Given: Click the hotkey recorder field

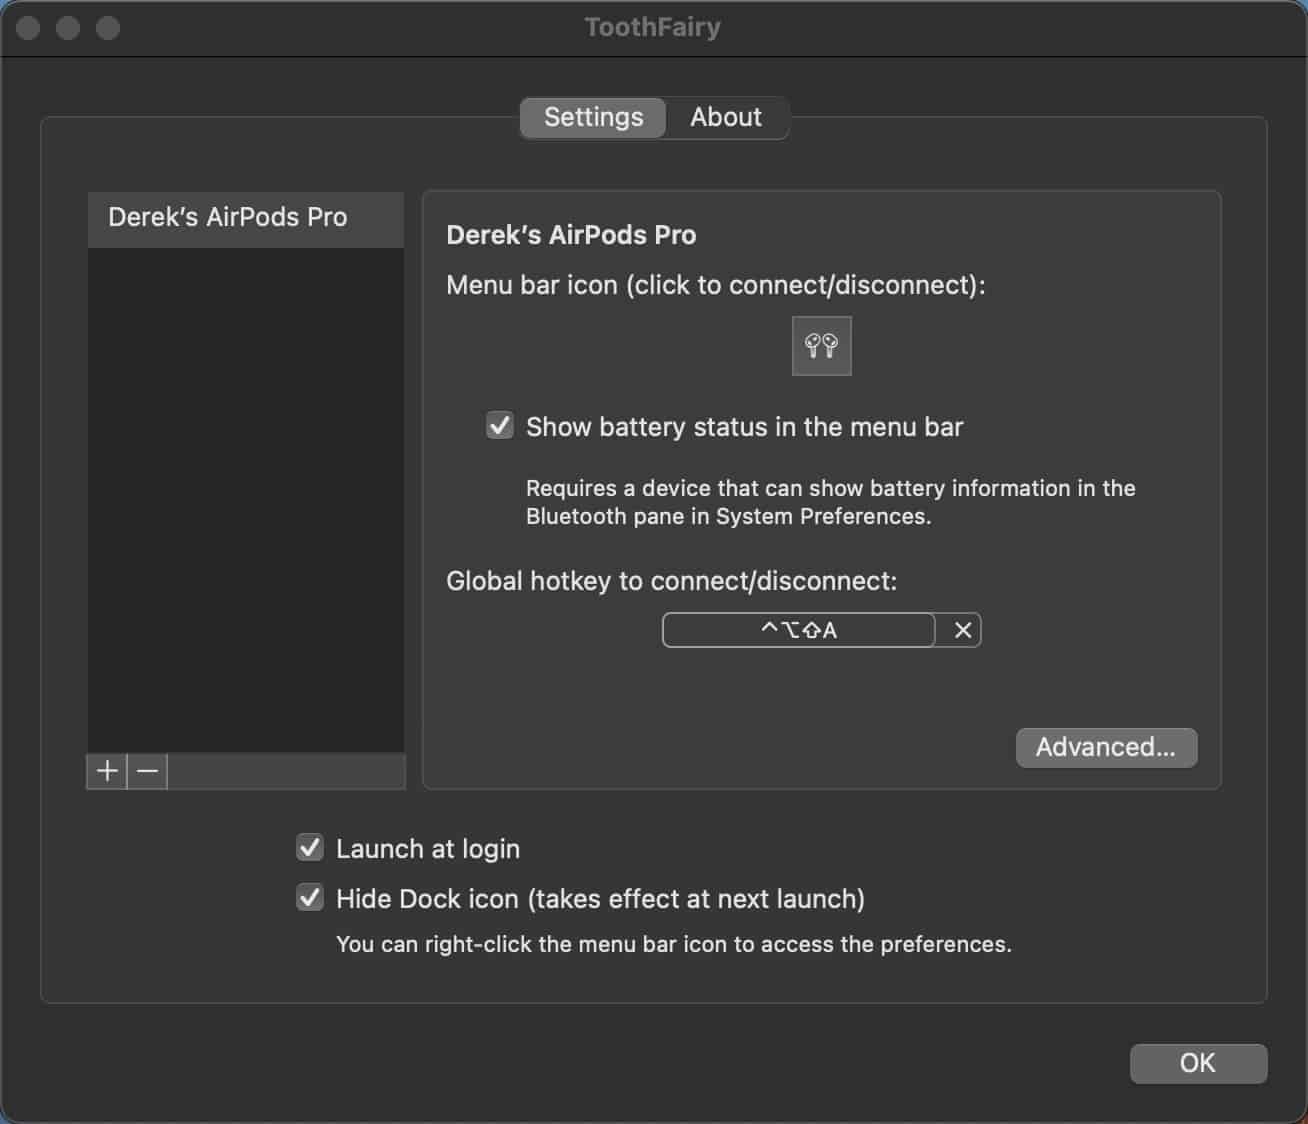Looking at the screenshot, I should tap(799, 630).
